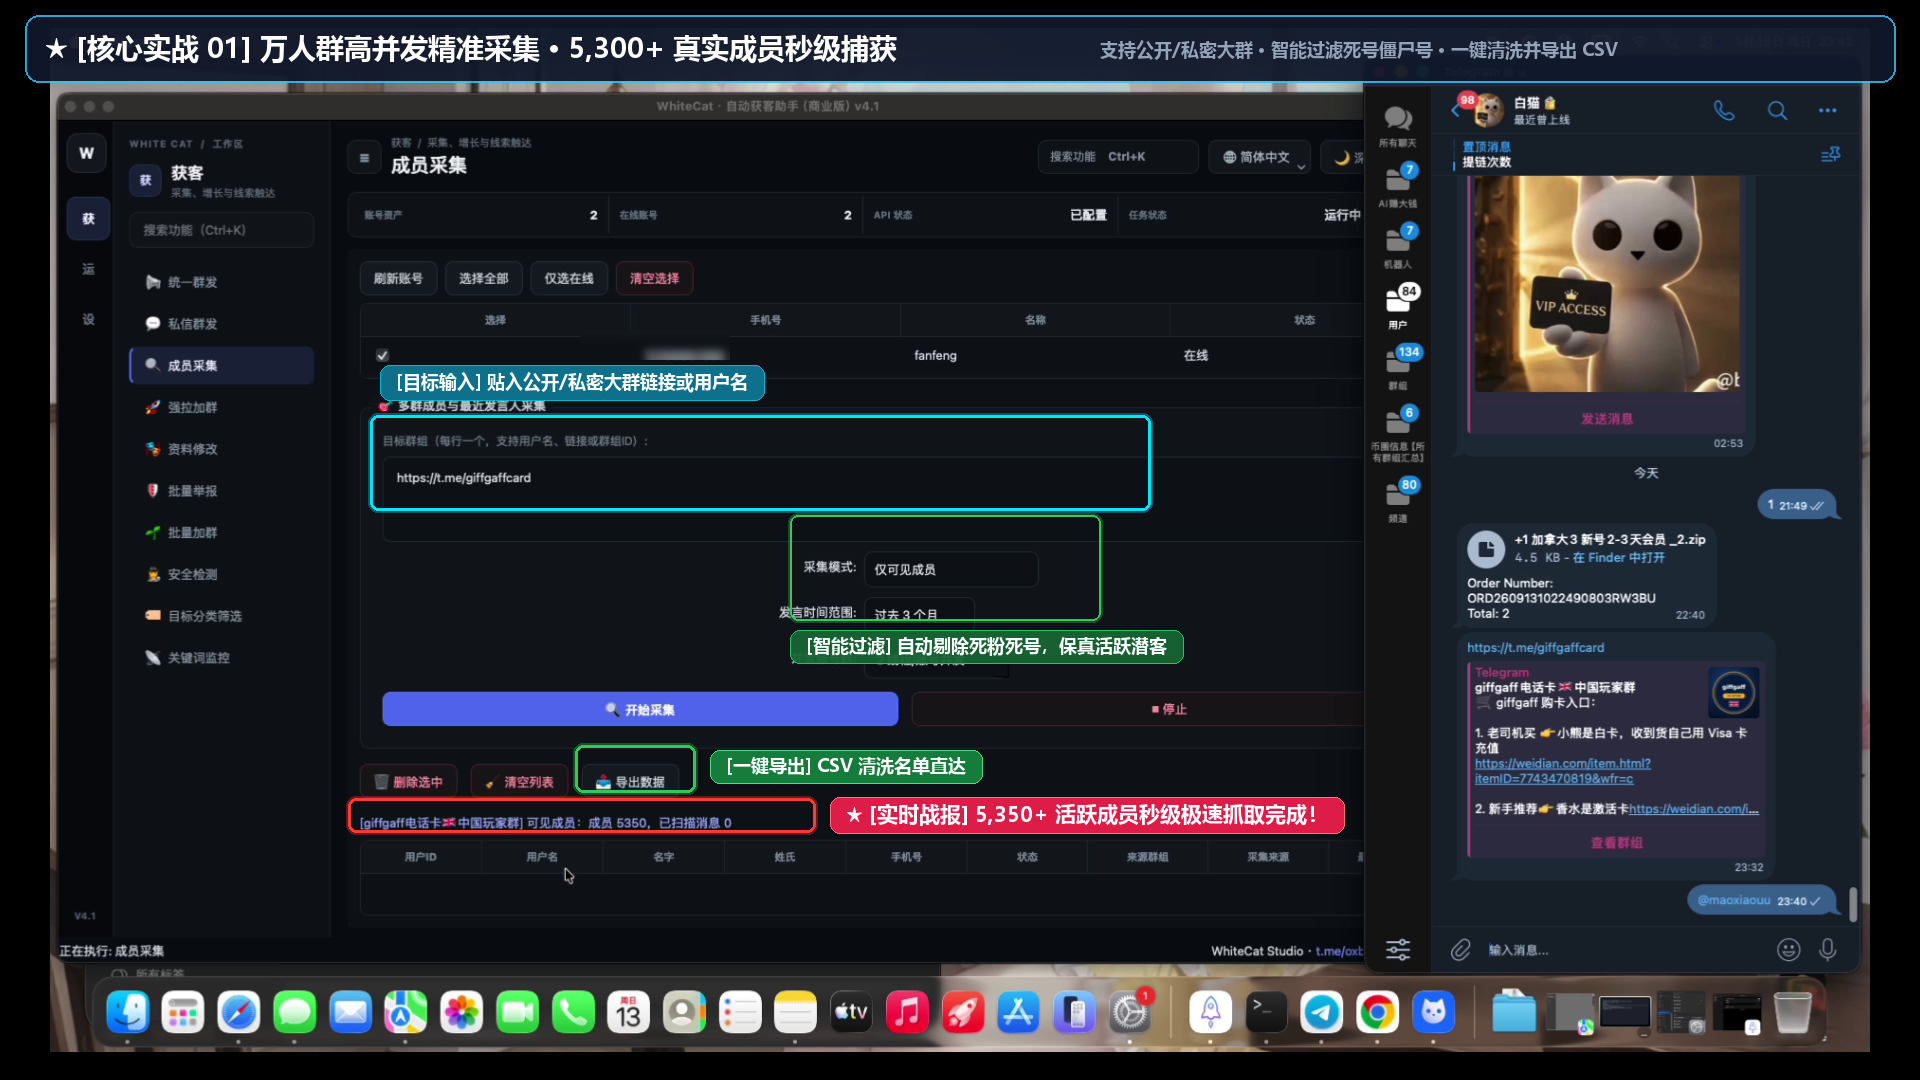The height and width of the screenshot is (1080, 1920).
Task: Click the 开始采集 button
Action: [x=640, y=709]
